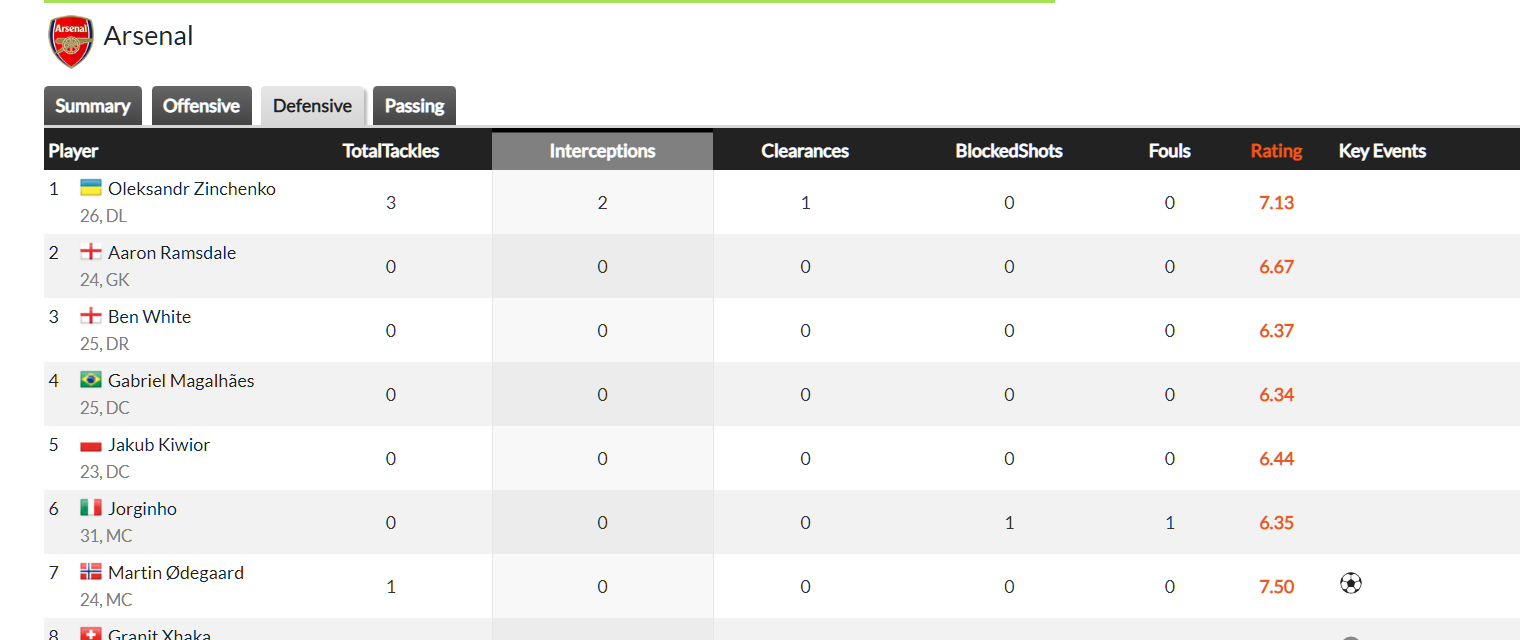The width and height of the screenshot is (1533, 640).
Task: Open Oleksandr Zinchenko's player page
Action: click(x=192, y=189)
